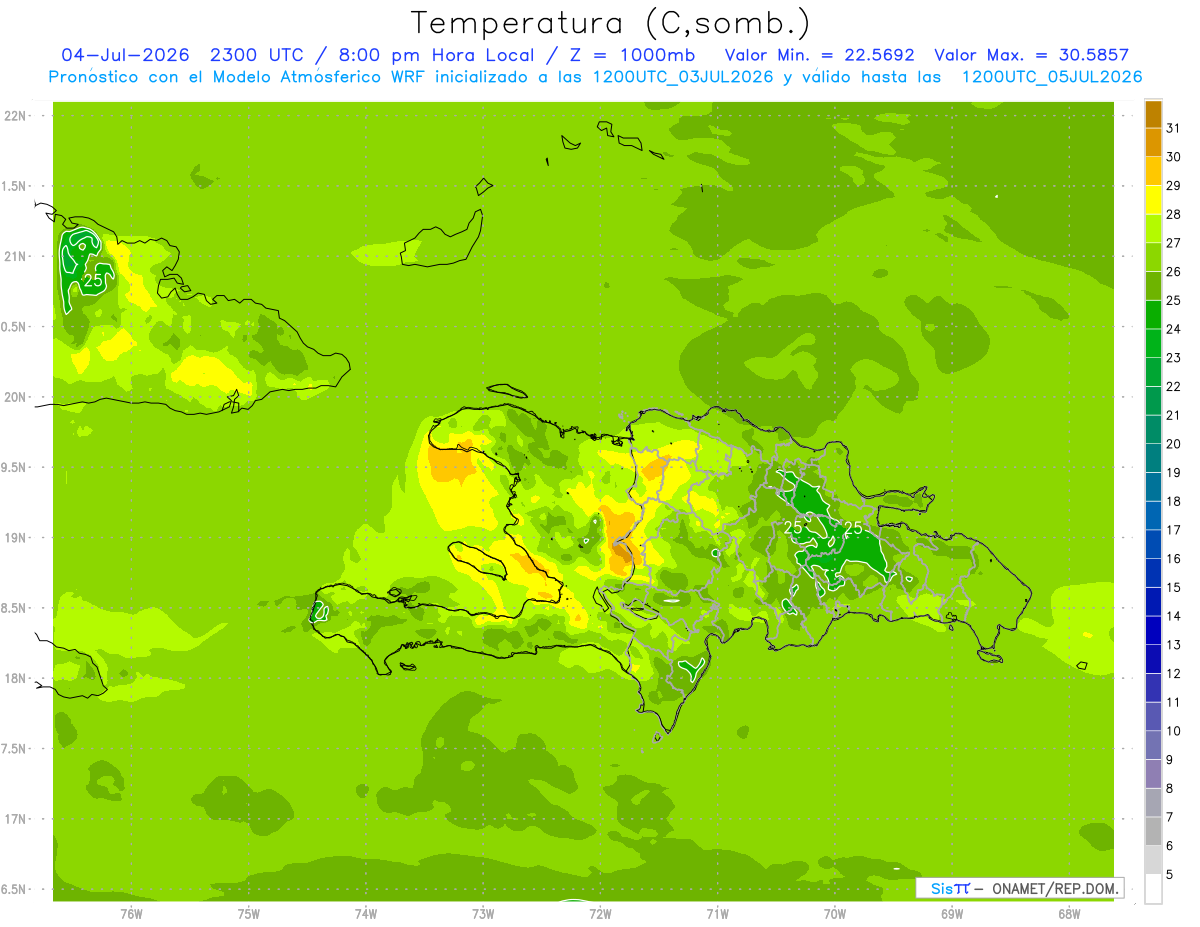Pick the blue legend swatch between 15 and 16
1200x927 pixels.
pyautogui.click(x=1153, y=573)
